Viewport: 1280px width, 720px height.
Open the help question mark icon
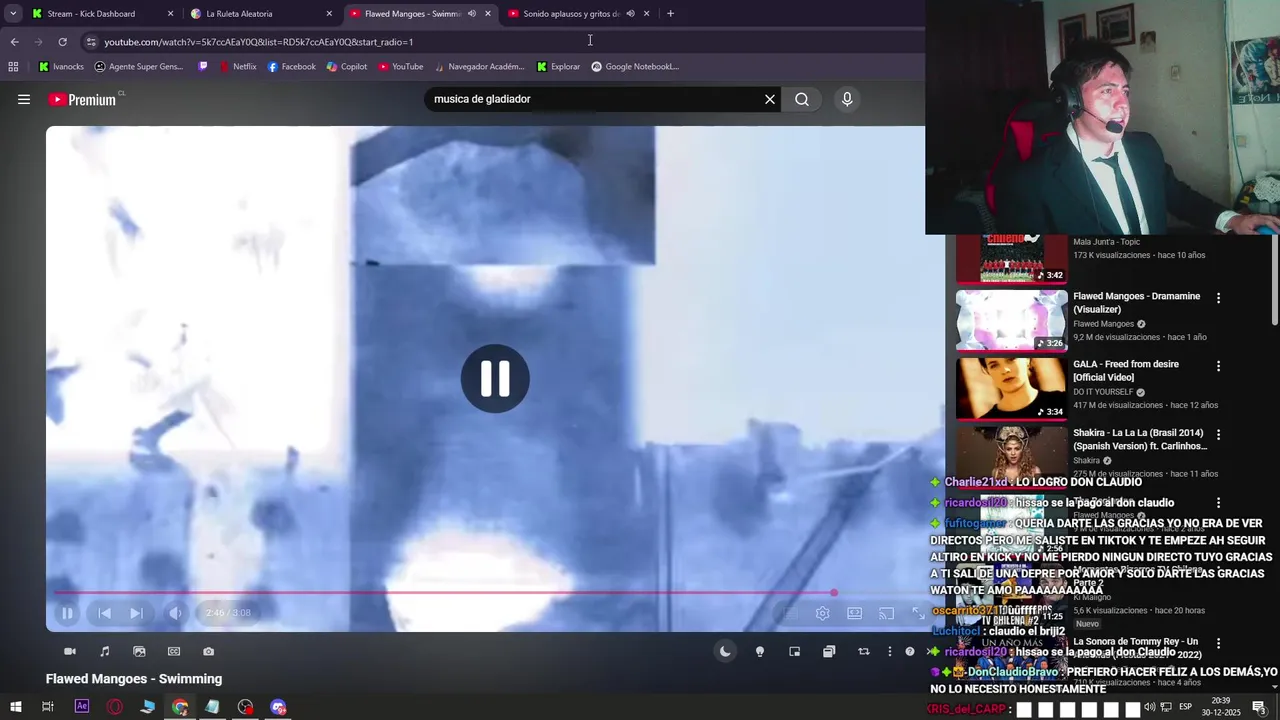910,651
